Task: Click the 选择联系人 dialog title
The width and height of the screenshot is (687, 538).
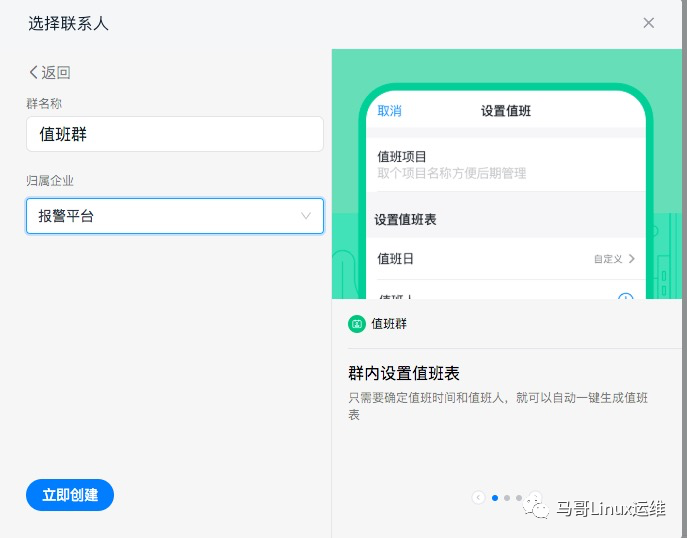Action: coord(68,23)
